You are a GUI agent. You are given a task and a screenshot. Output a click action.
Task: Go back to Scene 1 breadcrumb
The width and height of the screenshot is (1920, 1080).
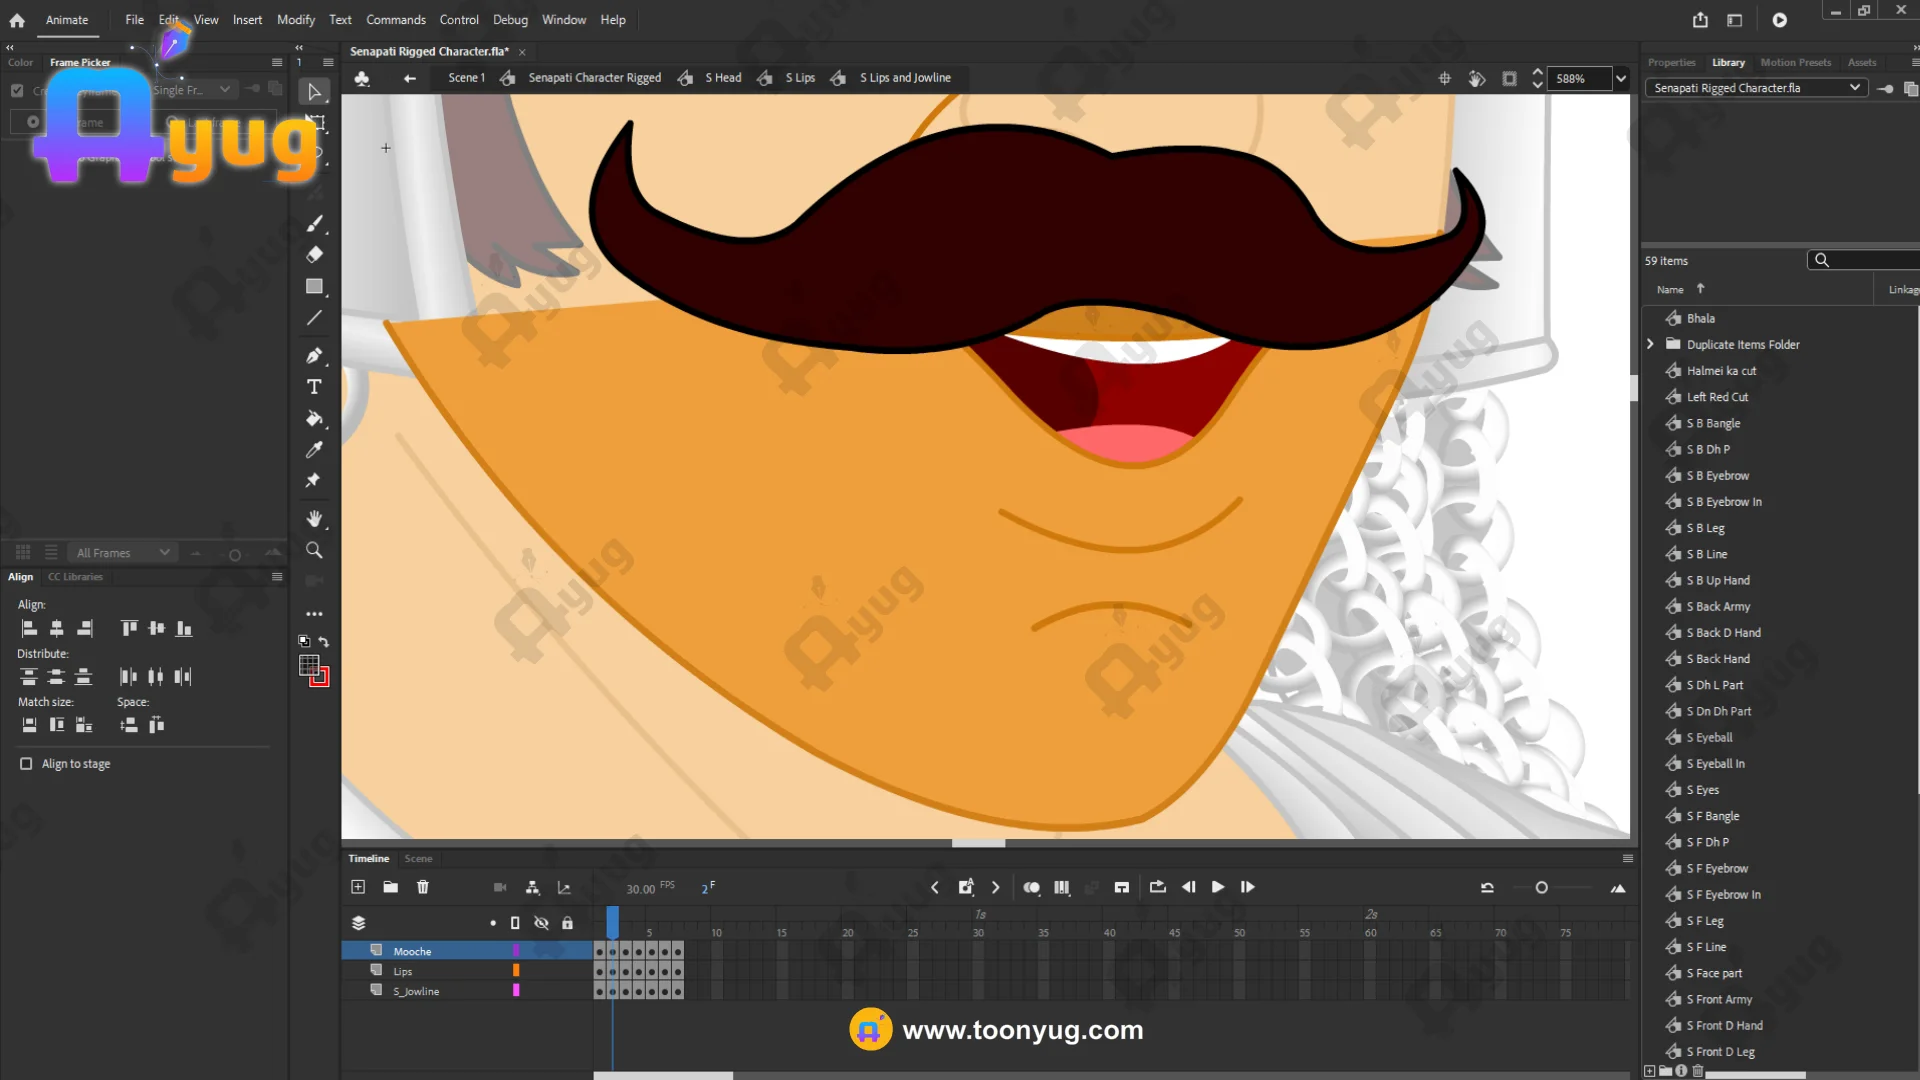pos(466,77)
